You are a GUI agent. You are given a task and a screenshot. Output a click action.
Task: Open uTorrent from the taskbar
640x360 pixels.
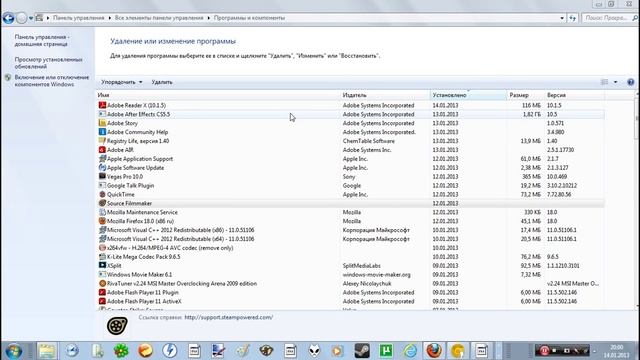(386, 351)
